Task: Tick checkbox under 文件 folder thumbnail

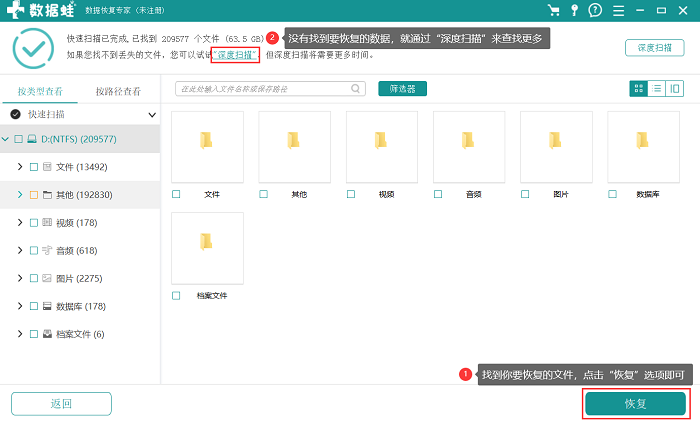Action: [176, 194]
